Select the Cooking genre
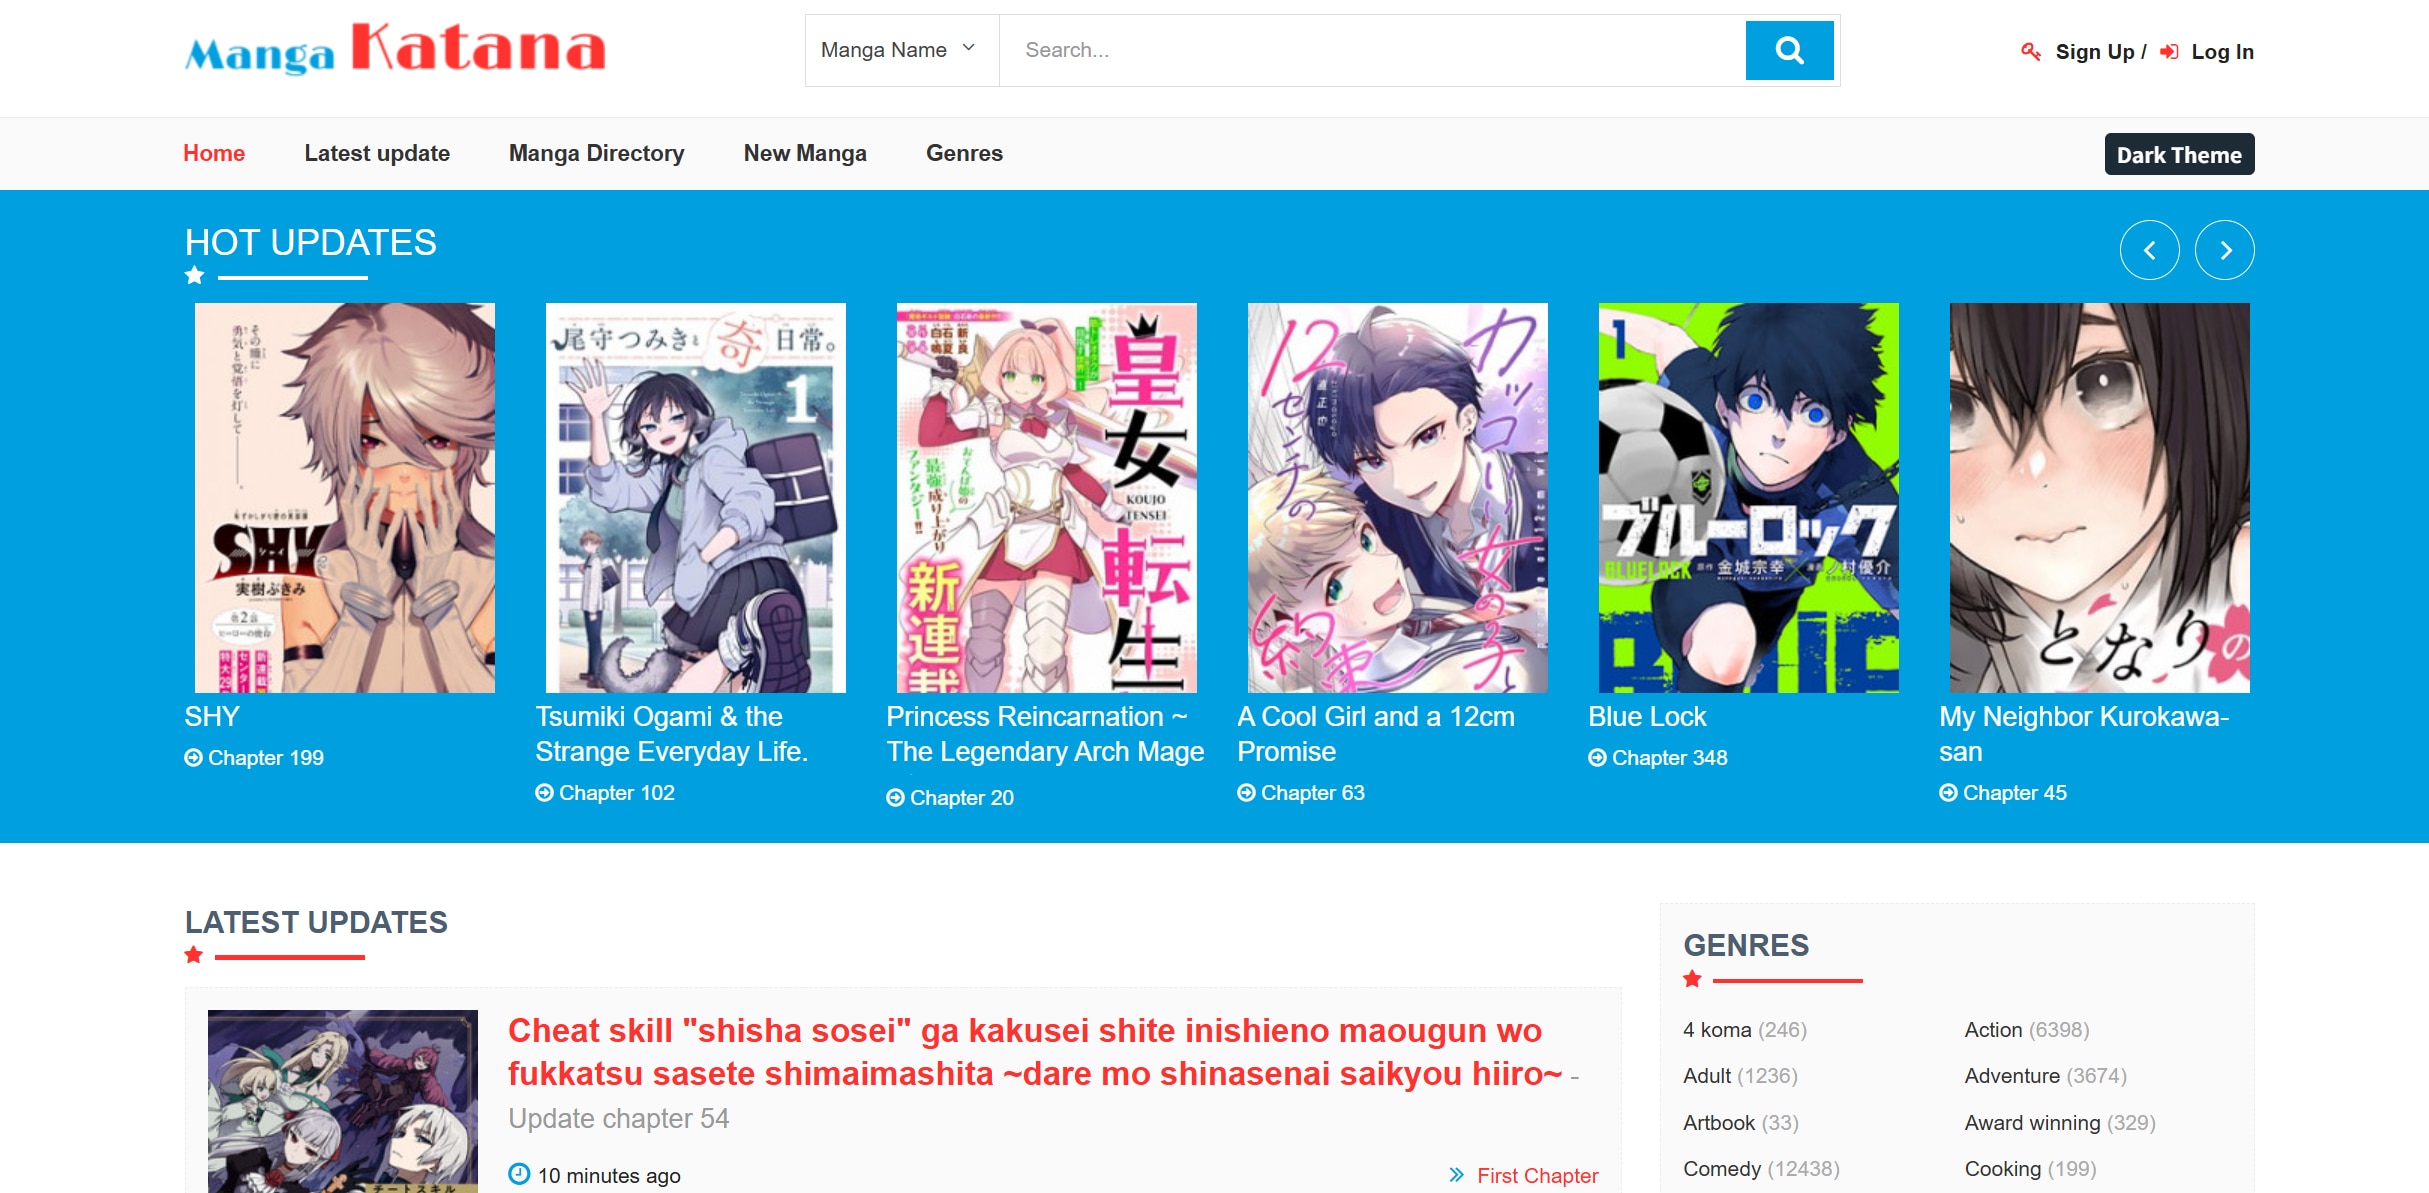Viewport: 2429px width, 1193px height. [x=2003, y=1169]
